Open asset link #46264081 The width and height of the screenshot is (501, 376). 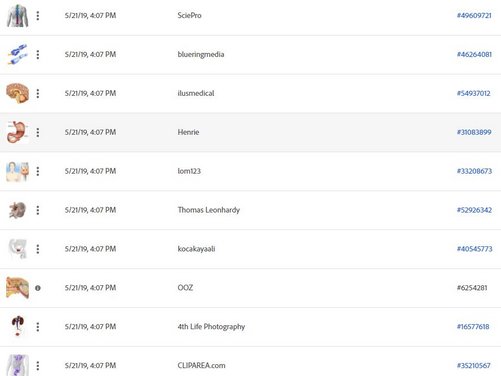(474, 54)
